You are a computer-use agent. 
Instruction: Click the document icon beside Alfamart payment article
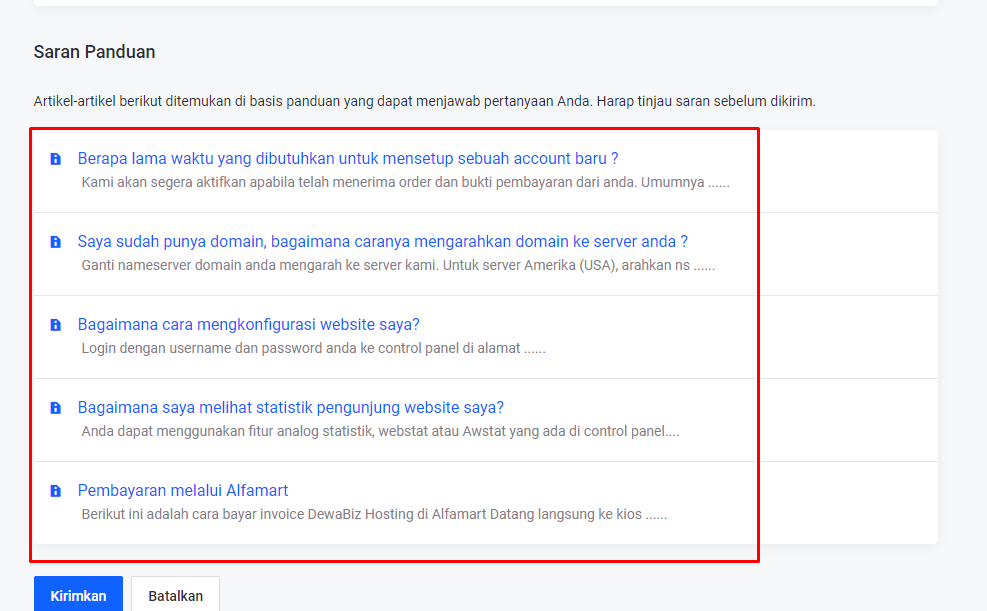click(x=56, y=491)
